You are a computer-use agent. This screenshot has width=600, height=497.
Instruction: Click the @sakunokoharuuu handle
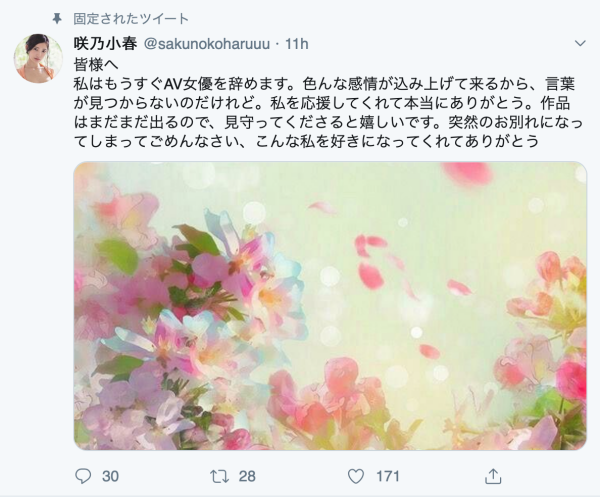pos(207,44)
